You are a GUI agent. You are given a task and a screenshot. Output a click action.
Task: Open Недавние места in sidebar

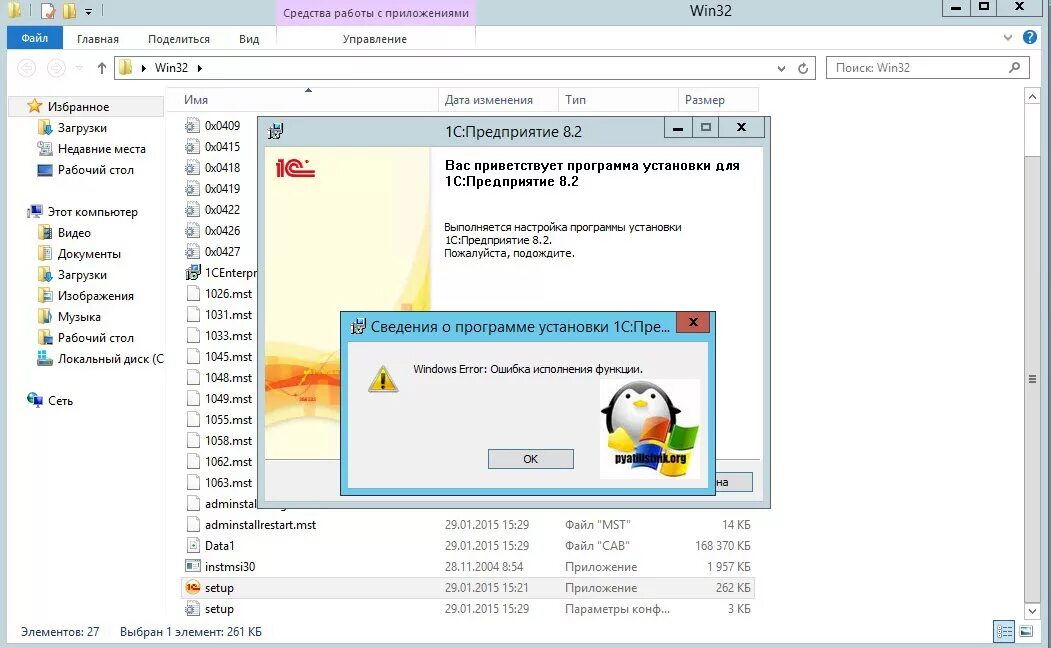pyautogui.click(x=101, y=149)
